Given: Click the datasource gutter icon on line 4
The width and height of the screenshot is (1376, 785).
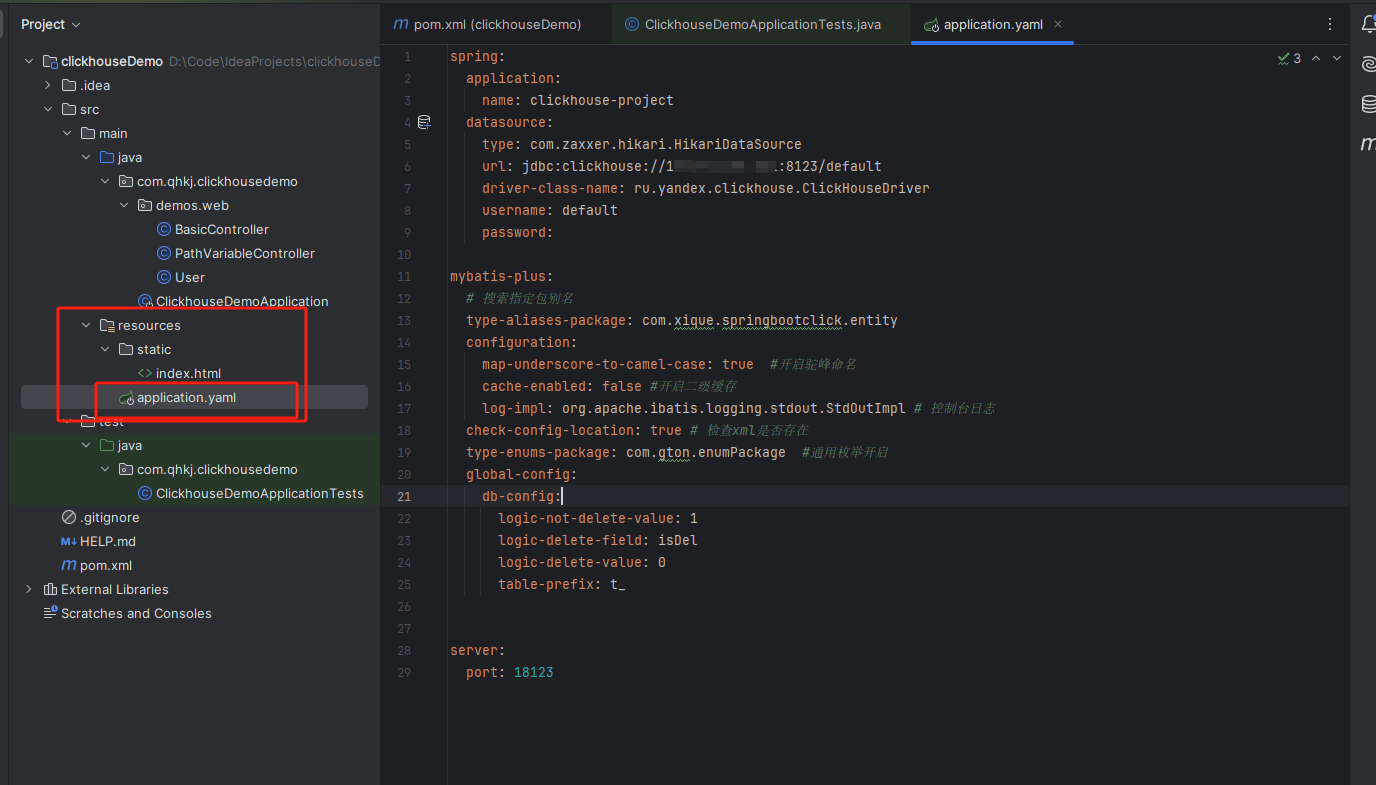Looking at the screenshot, I should click(424, 122).
